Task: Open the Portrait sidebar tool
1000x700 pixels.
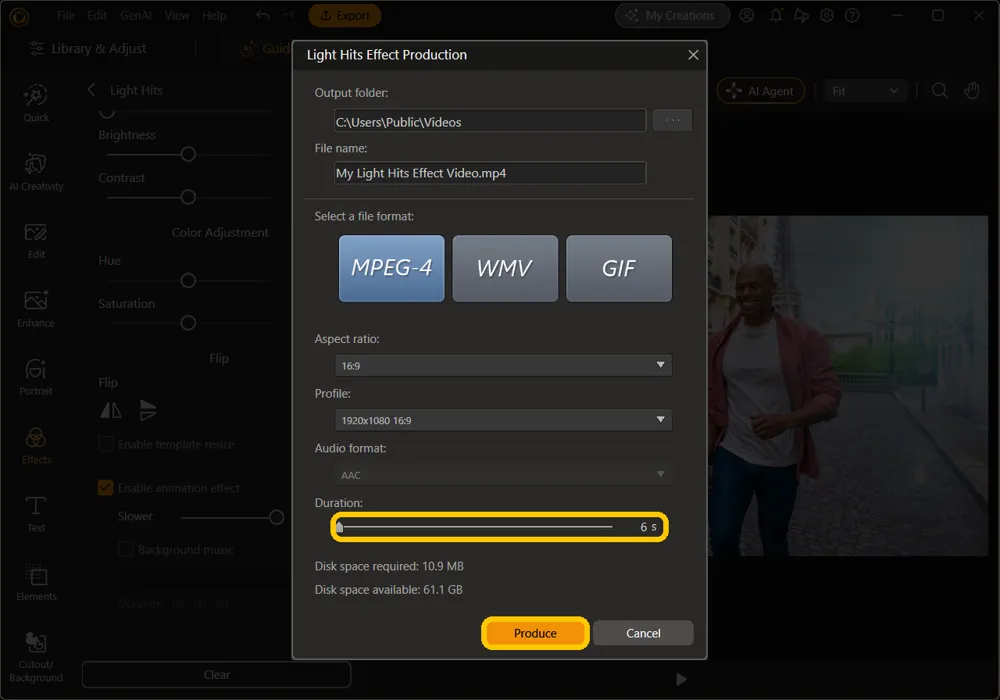Action: pos(36,377)
